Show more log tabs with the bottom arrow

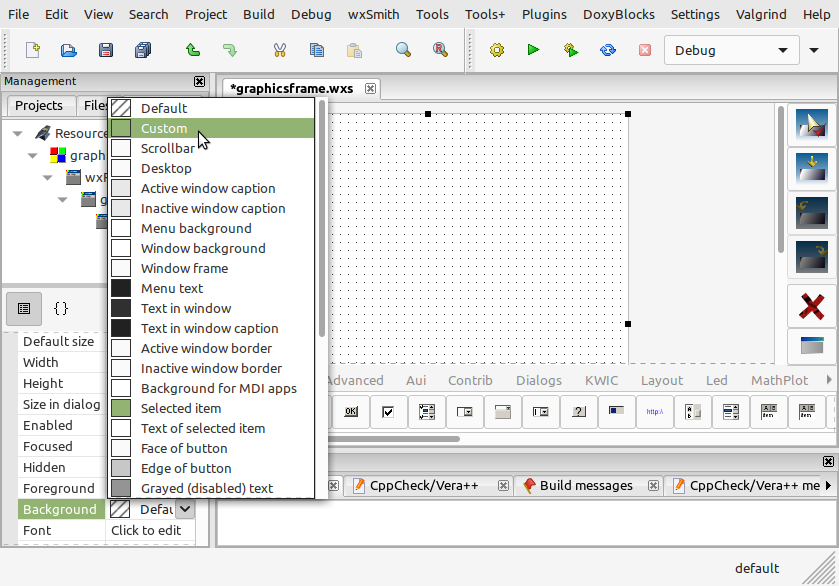pyautogui.click(x=829, y=485)
